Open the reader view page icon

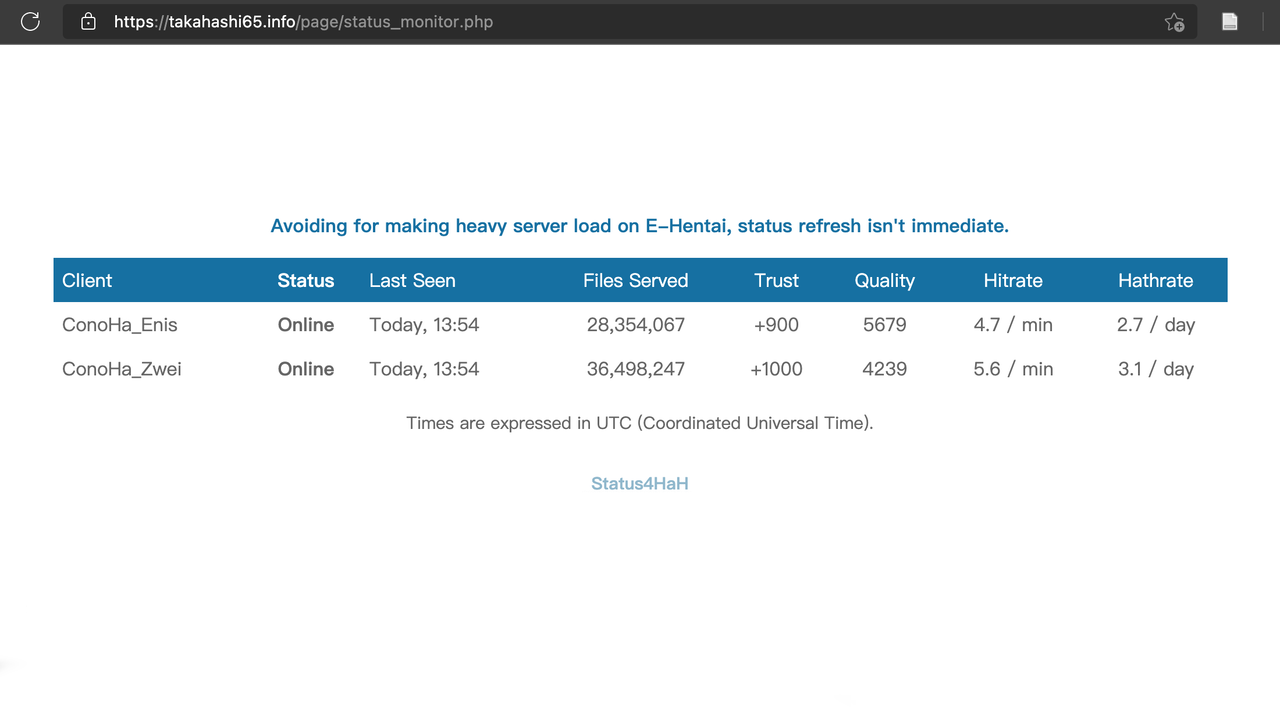[1230, 22]
